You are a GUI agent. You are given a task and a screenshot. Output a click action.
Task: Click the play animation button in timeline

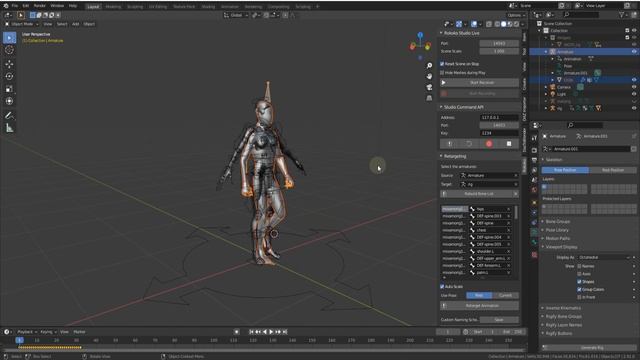pos(271,332)
